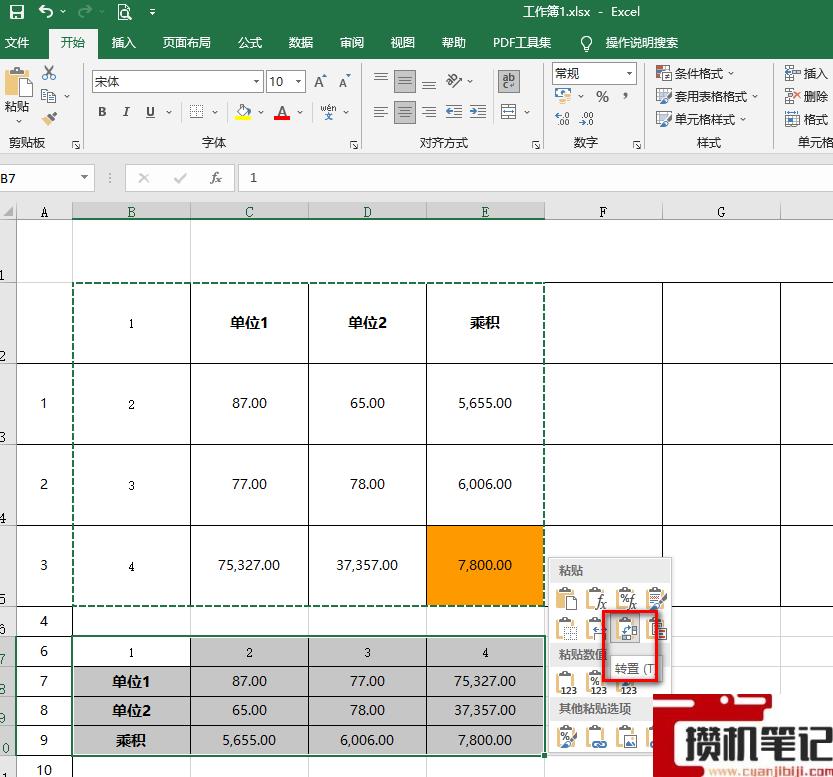The image size is (833, 777).
Task: Choose the Paste Link option
Action: pyautogui.click(x=597, y=737)
